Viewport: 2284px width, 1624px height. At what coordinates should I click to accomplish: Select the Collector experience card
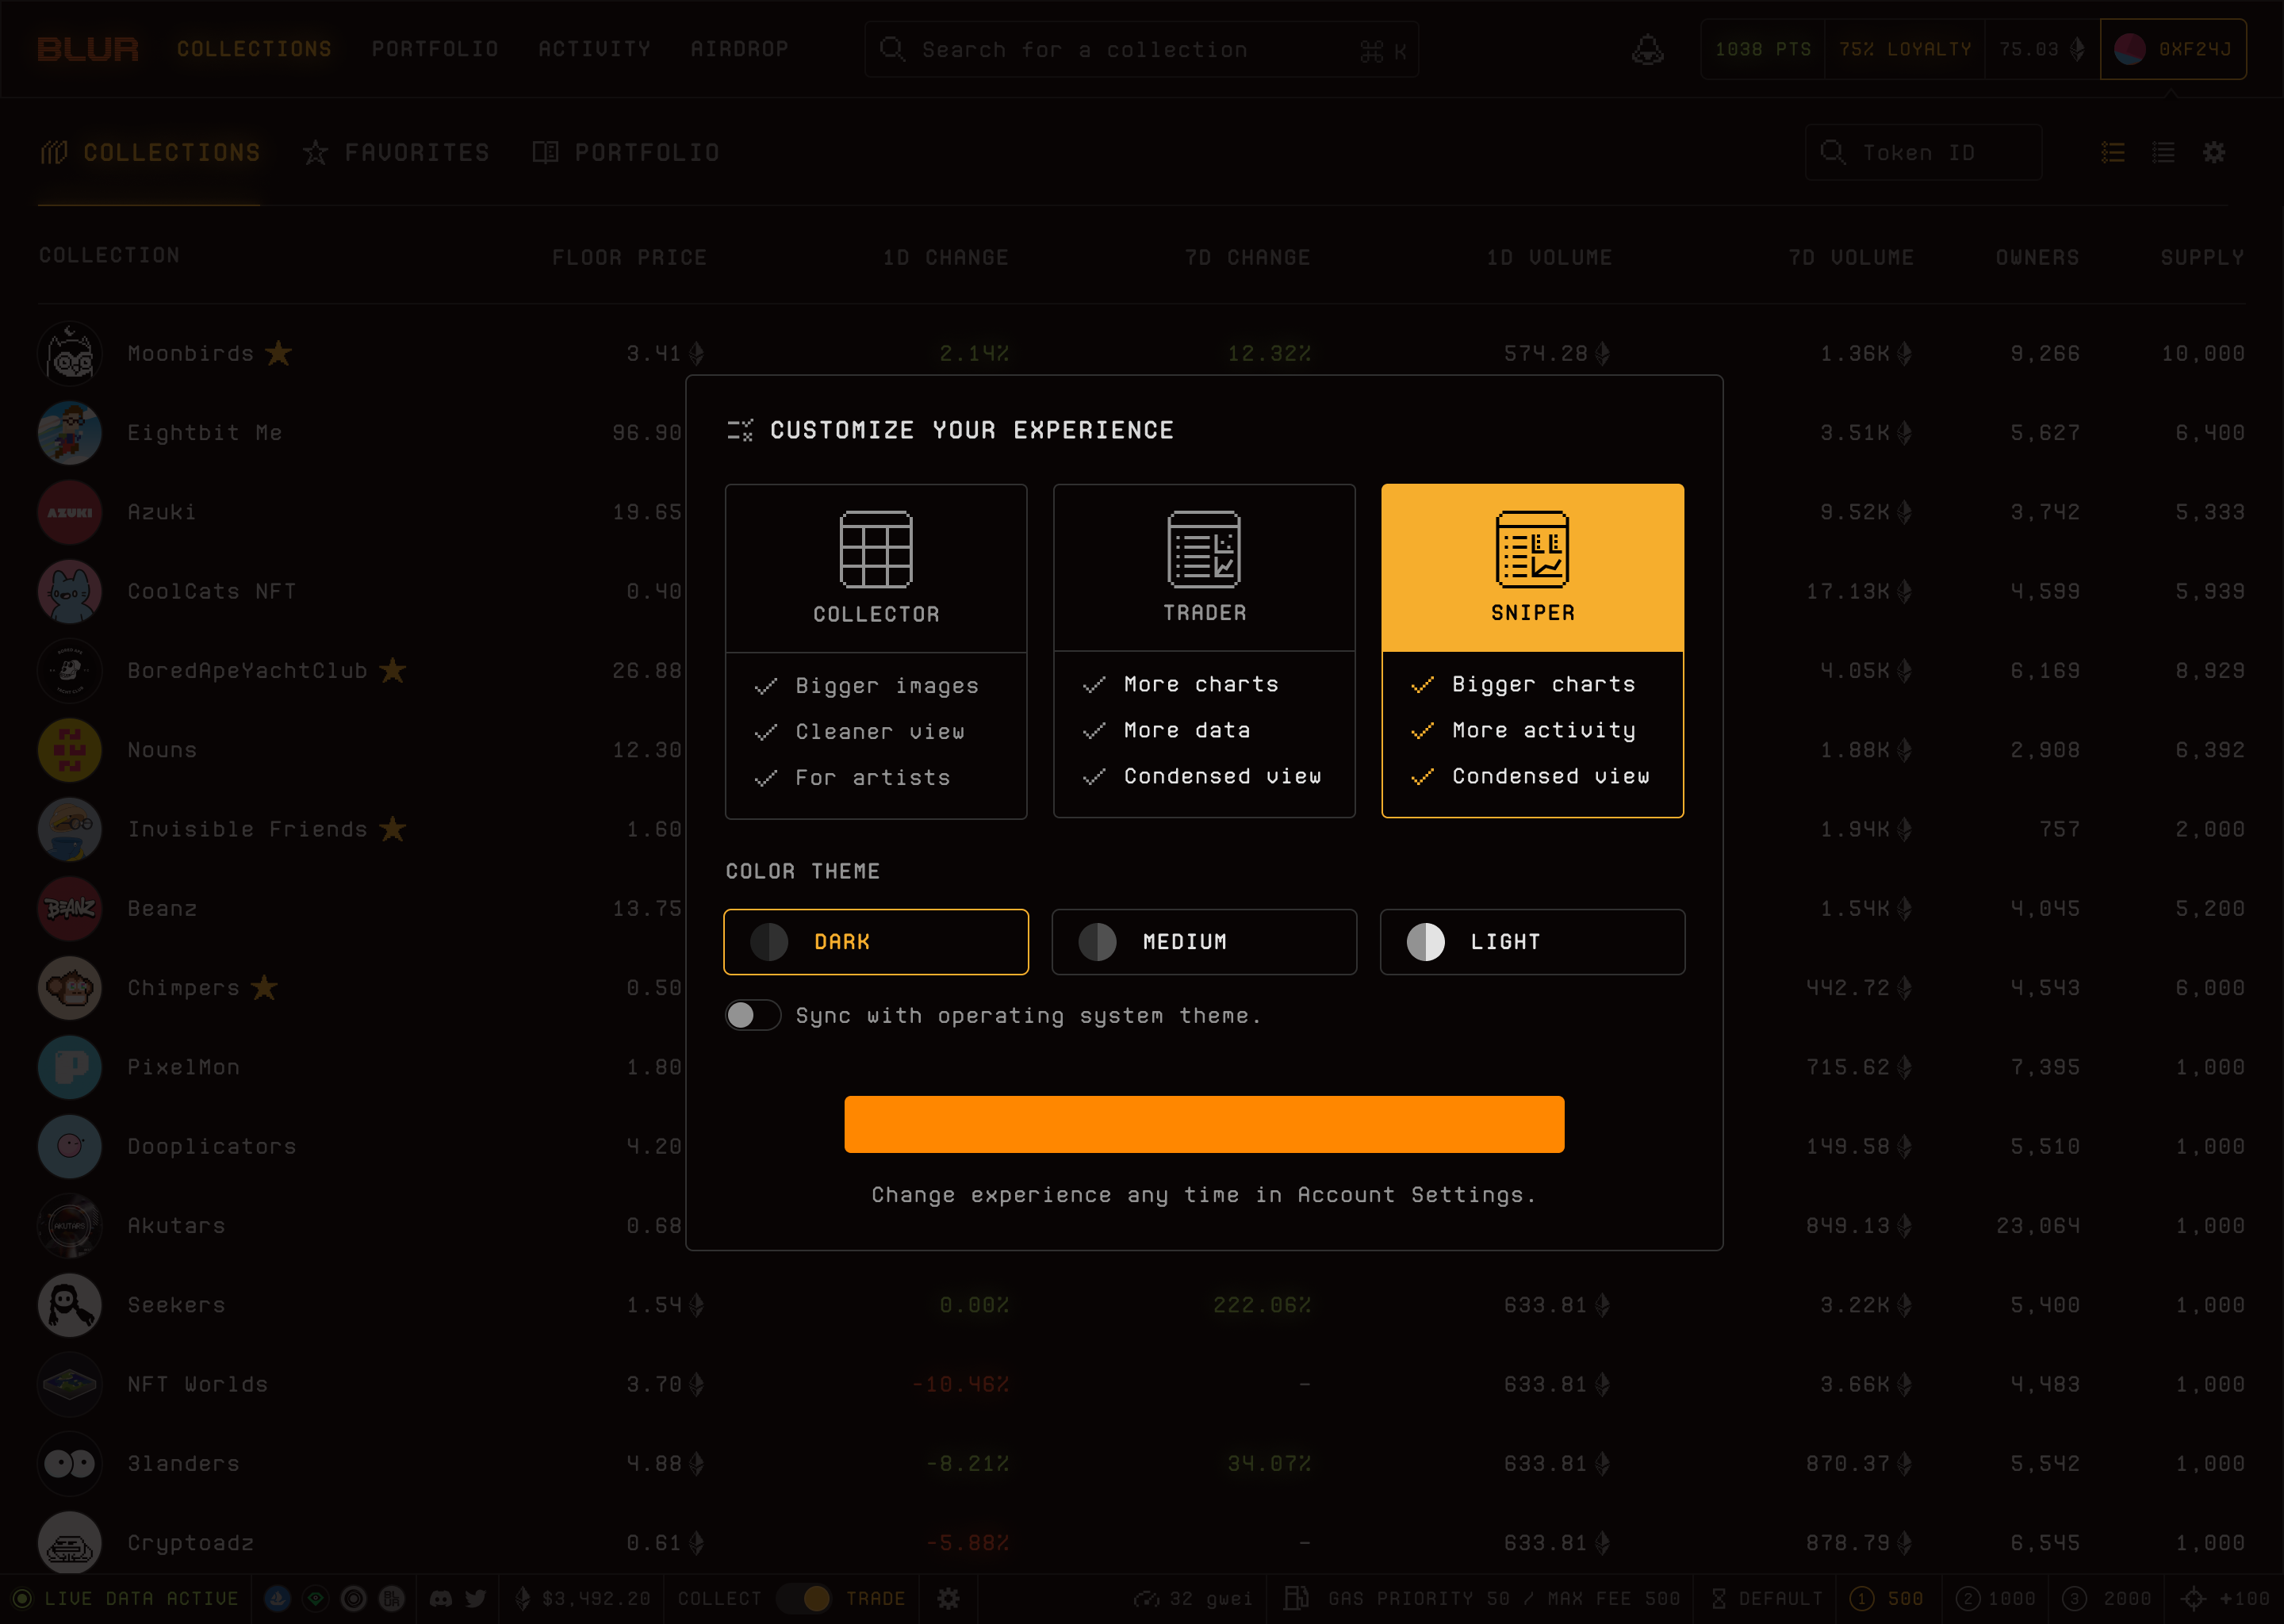[875, 651]
